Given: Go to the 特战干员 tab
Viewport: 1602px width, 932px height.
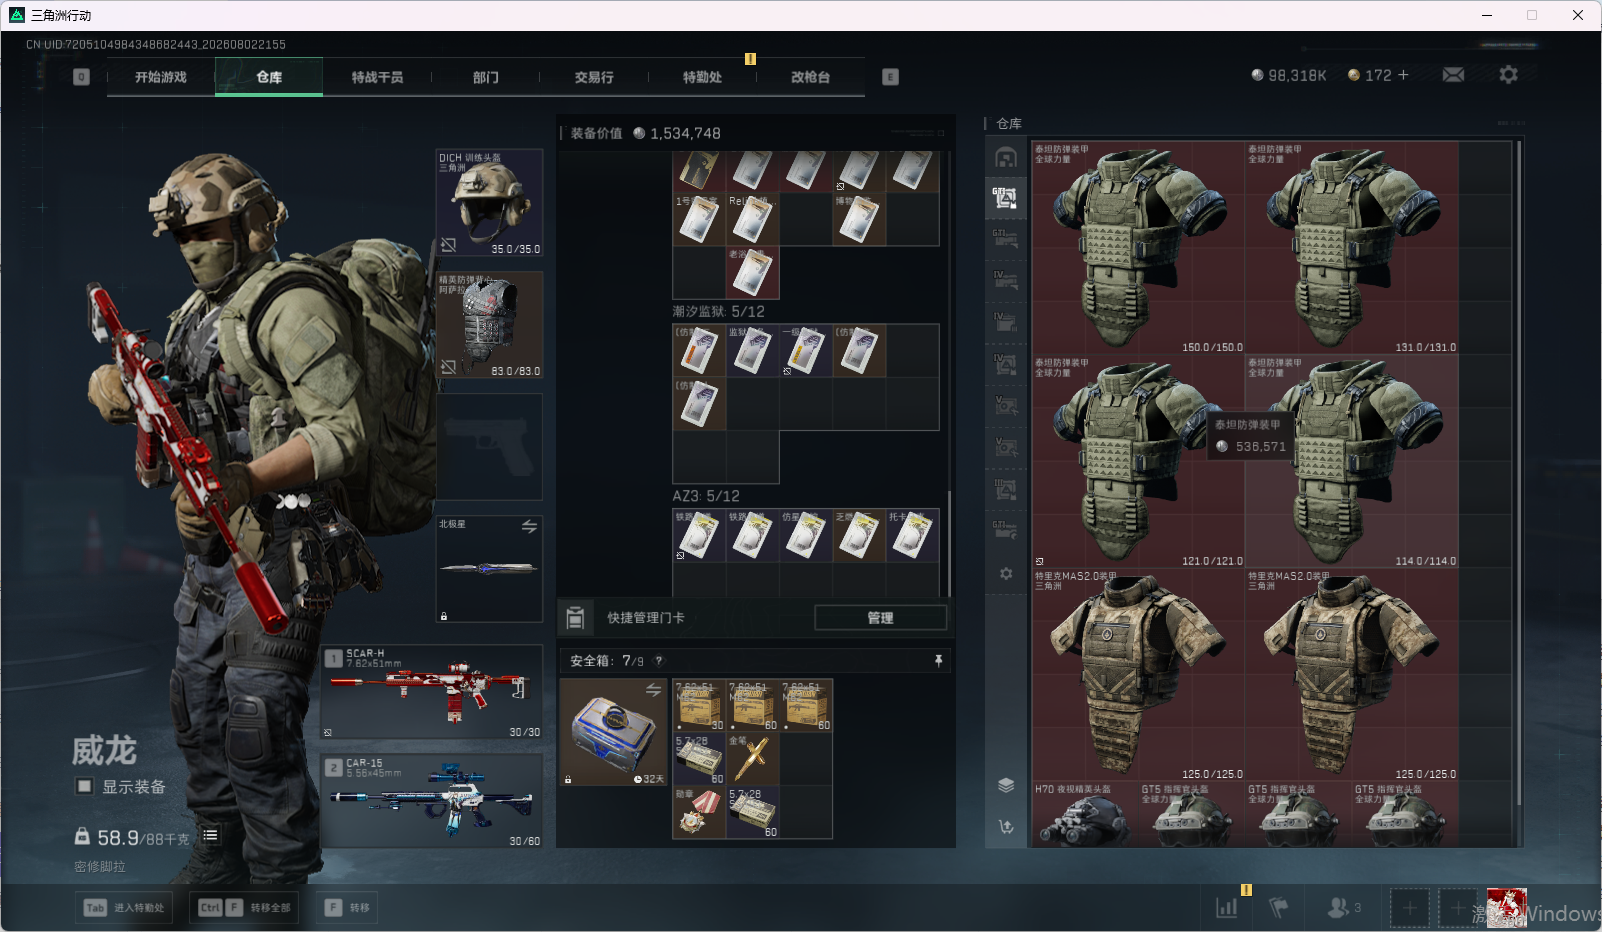Looking at the screenshot, I should point(377,77).
